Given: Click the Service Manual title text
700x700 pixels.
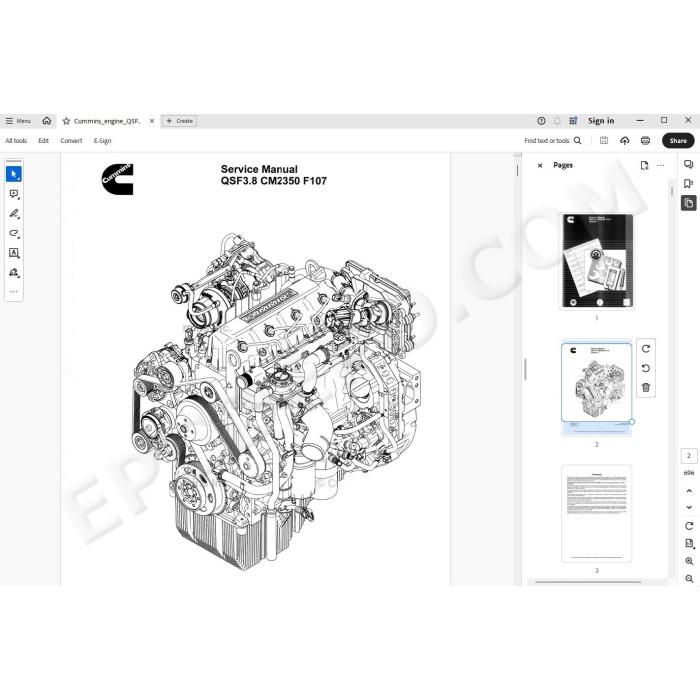Looking at the screenshot, I should click(259, 169).
